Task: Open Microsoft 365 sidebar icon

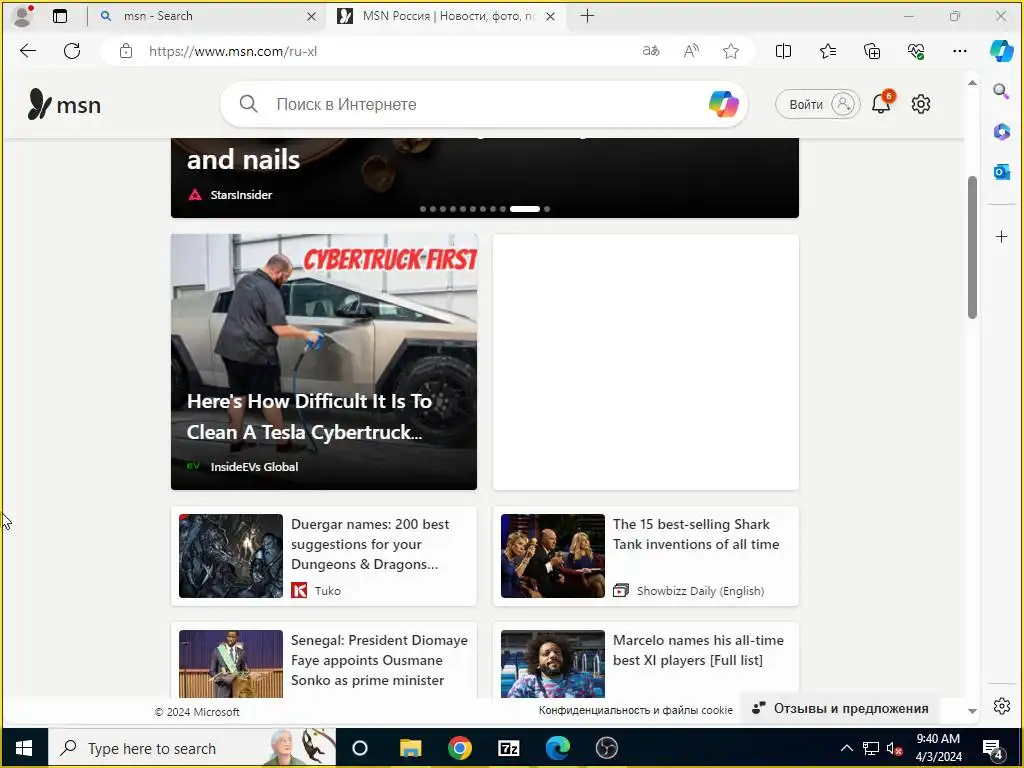Action: pos(1001,132)
